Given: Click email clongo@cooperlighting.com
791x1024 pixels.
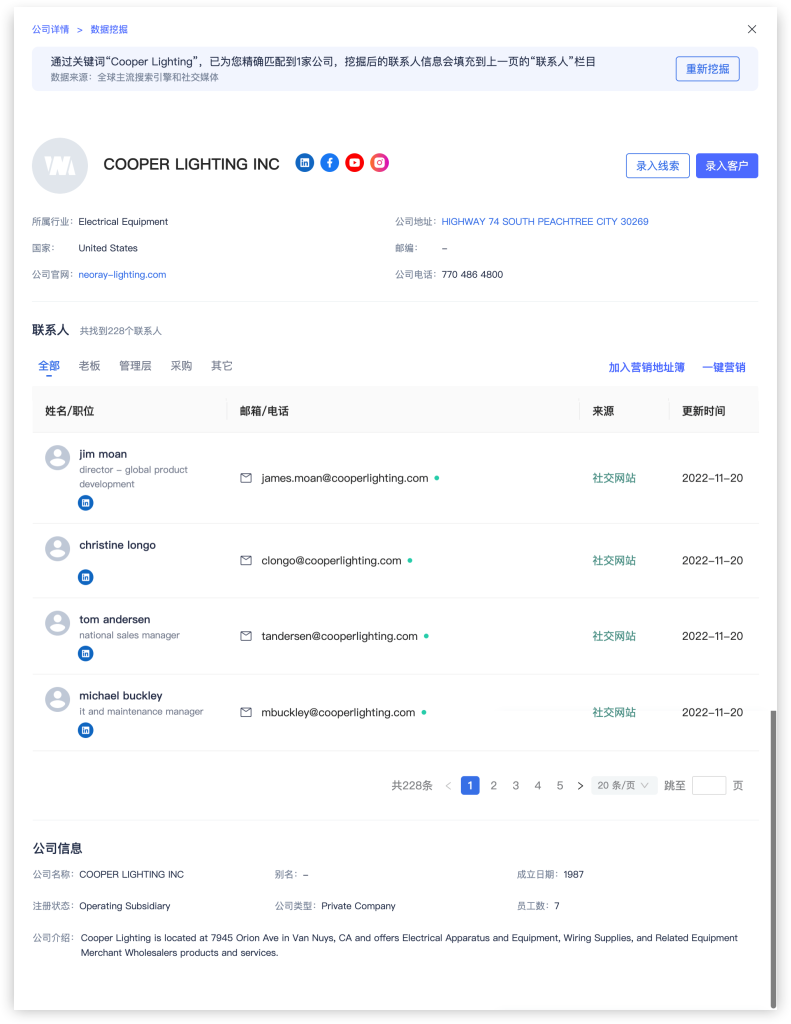Looking at the screenshot, I should [331, 560].
